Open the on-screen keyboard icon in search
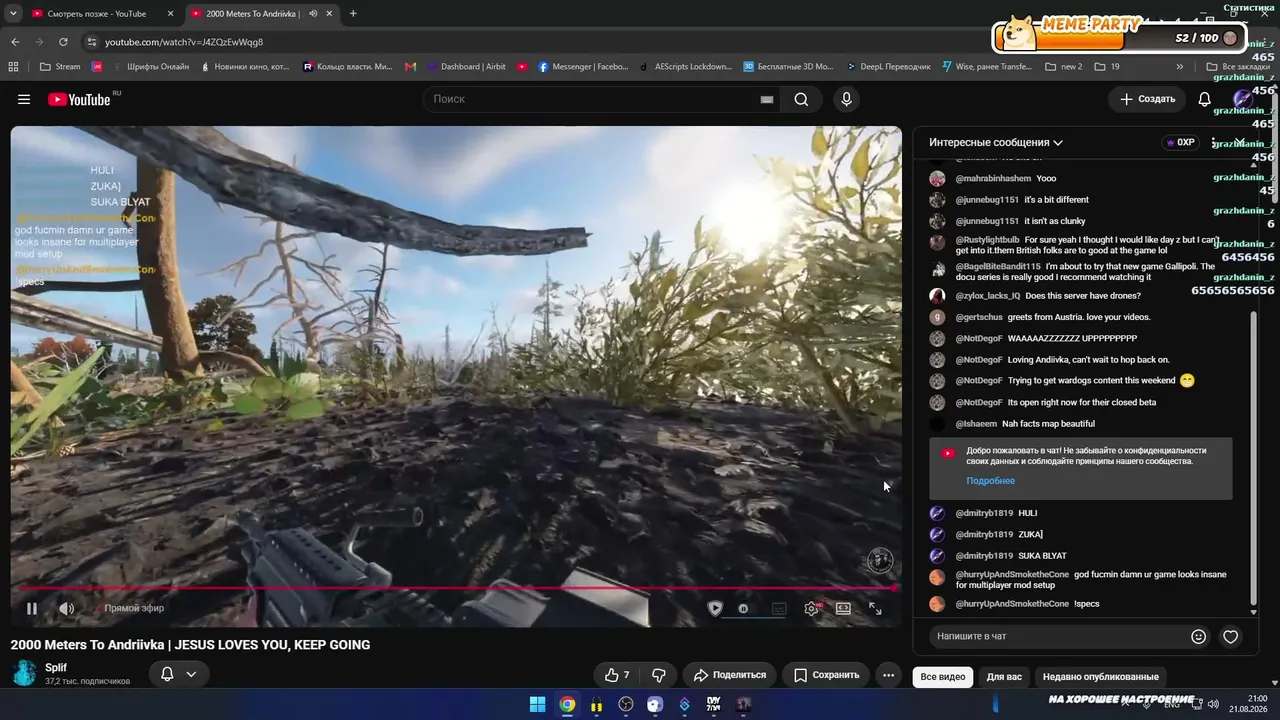Screen dimensions: 1280x720 (x=767, y=99)
